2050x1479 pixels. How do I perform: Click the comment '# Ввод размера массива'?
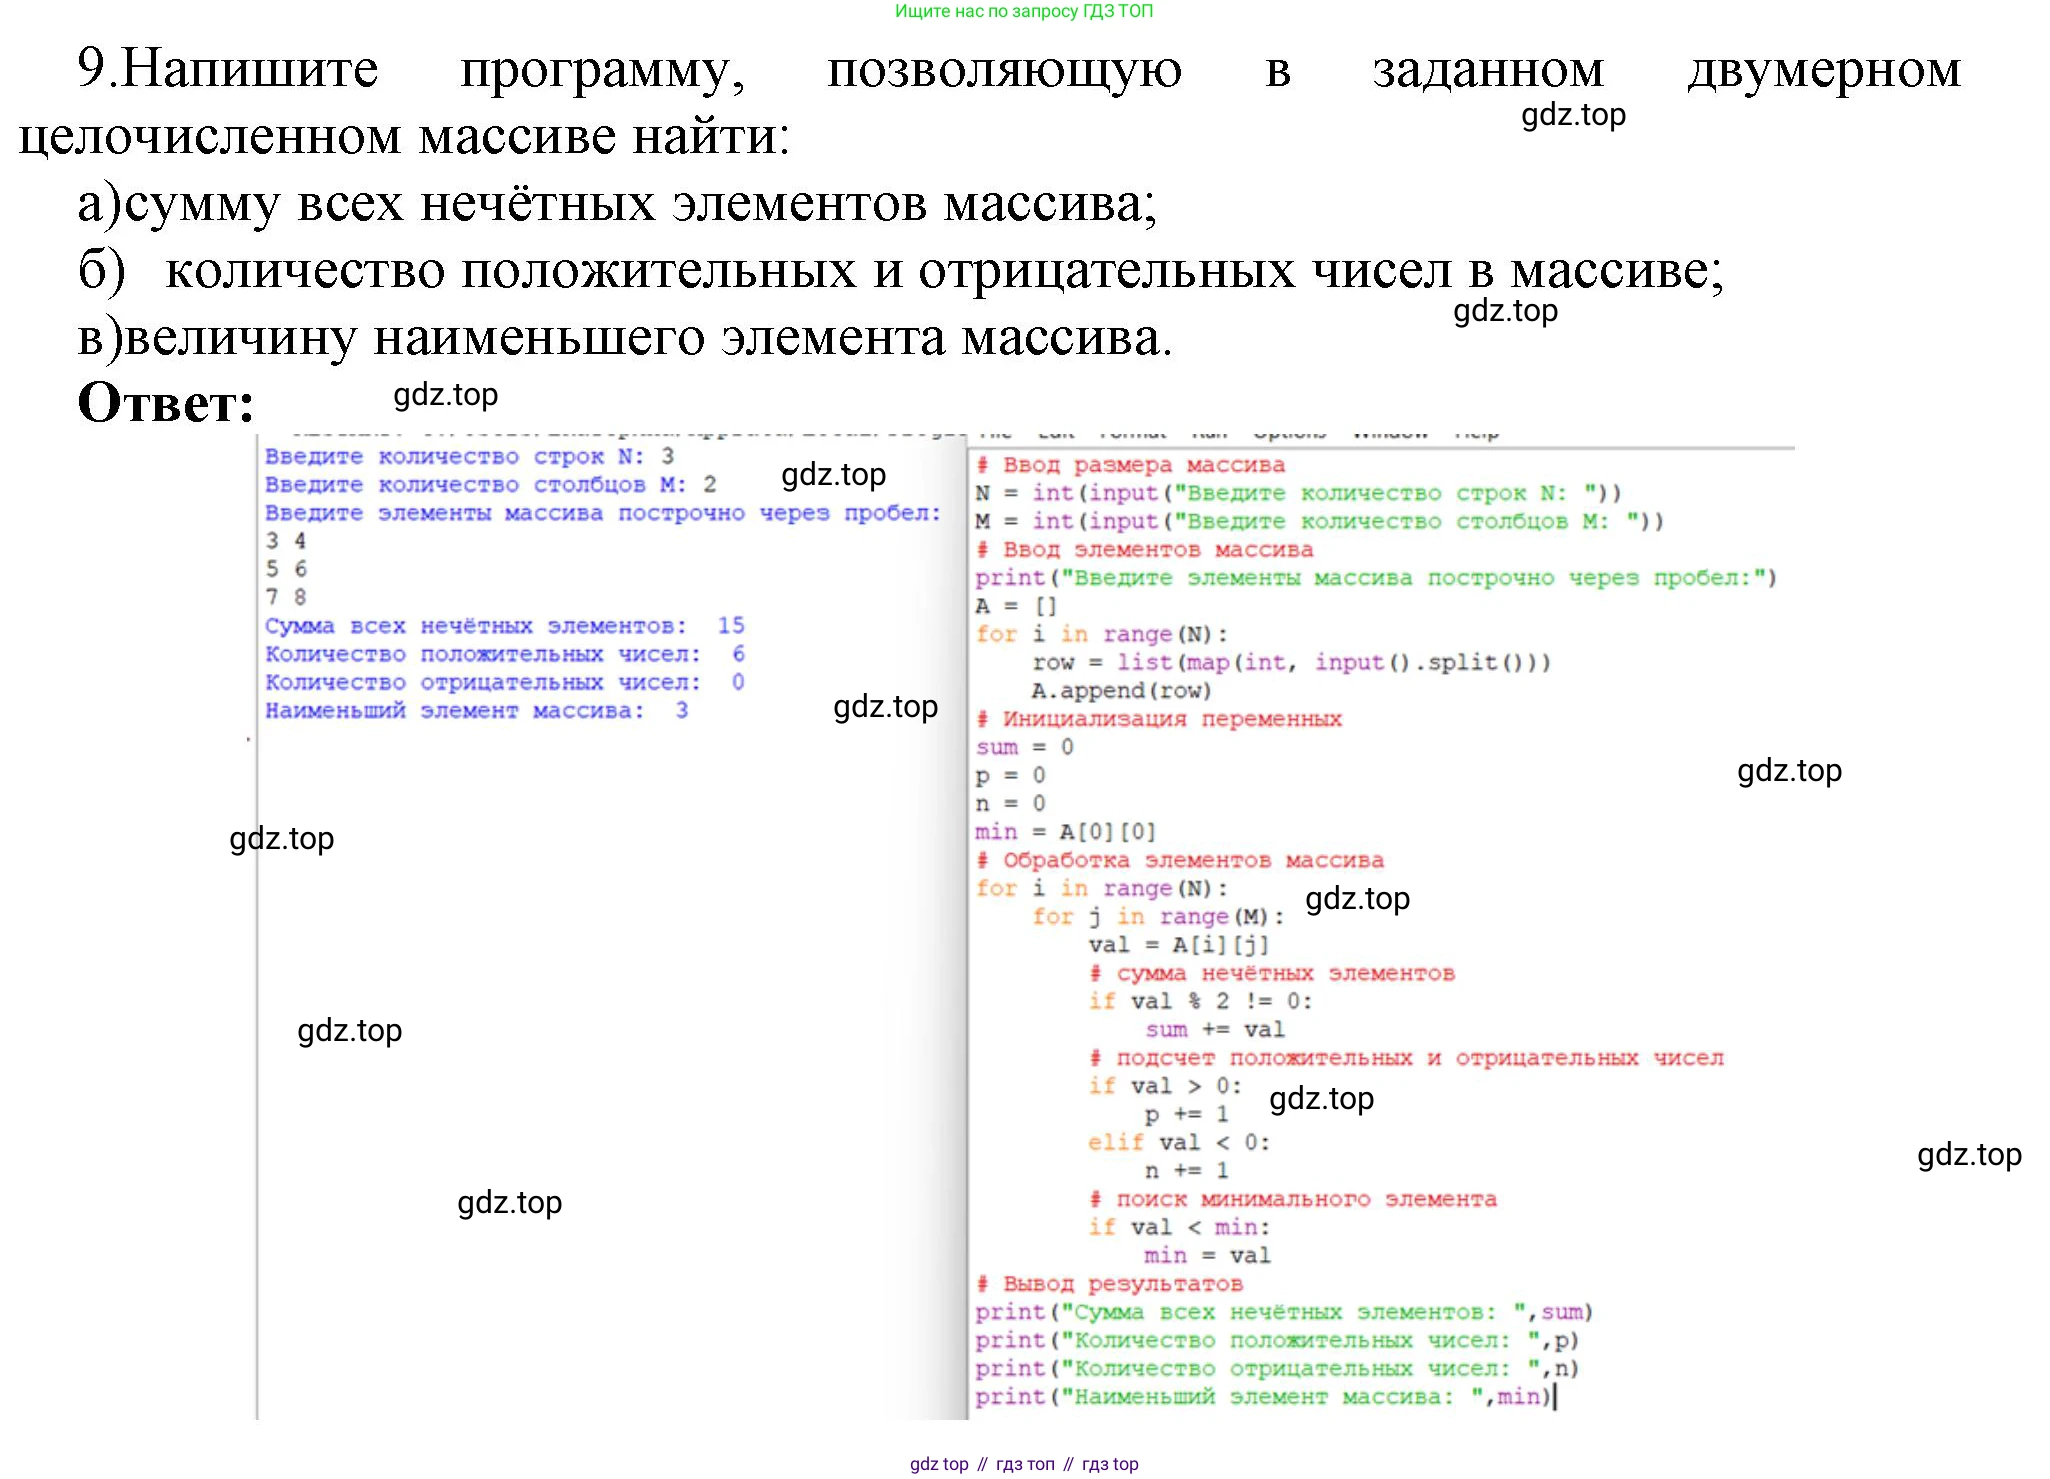(x=1130, y=465)
